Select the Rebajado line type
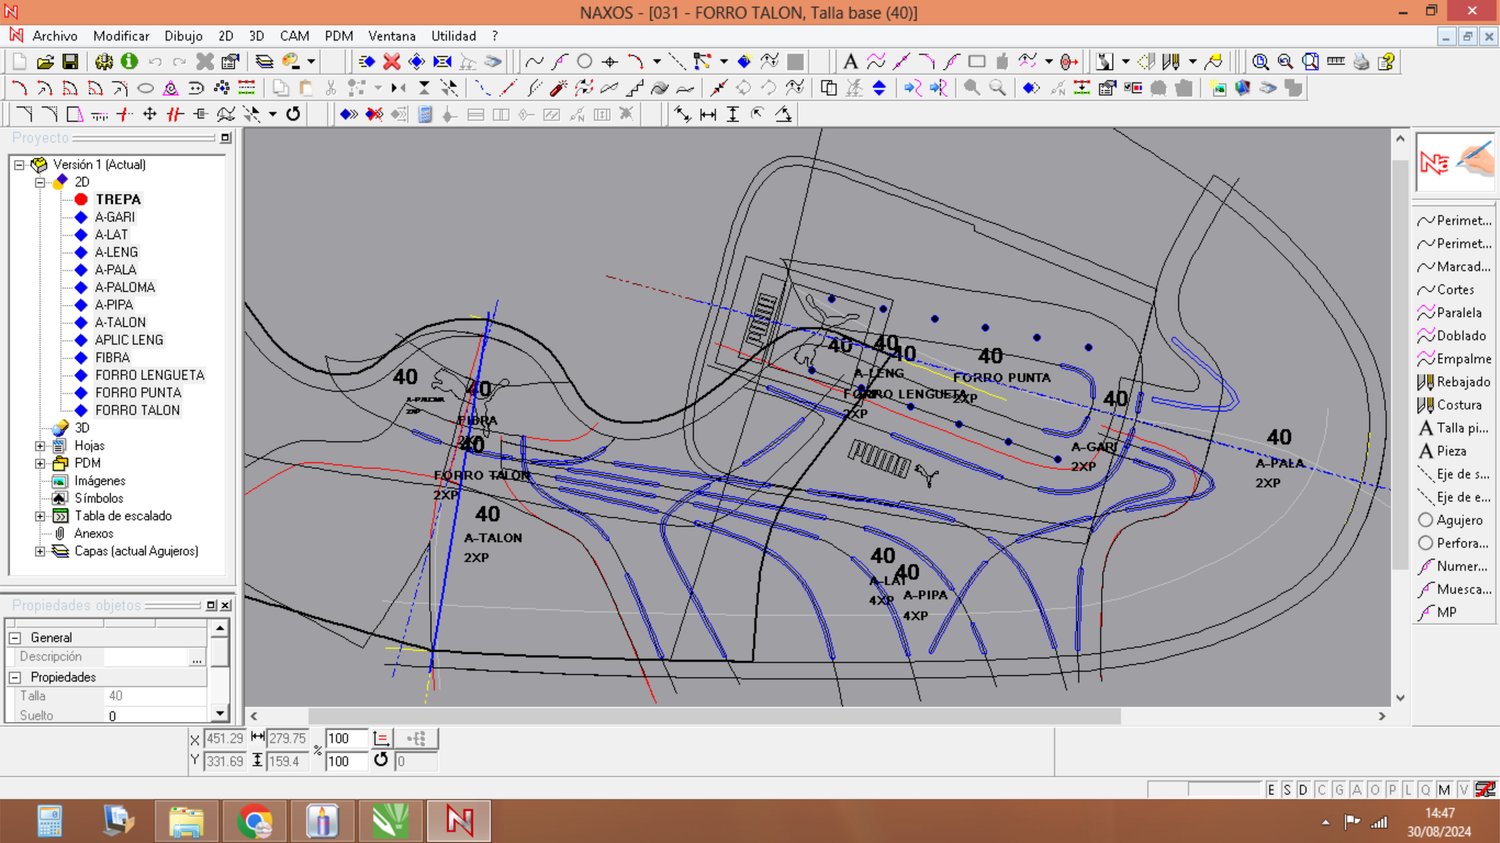The image size is (1500, 843). 1453,382
